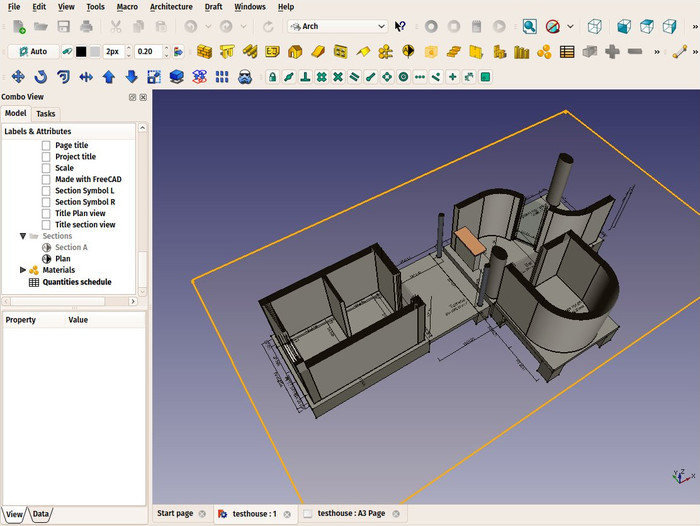Click the Arch Building (house) tool
Screen dimensions: 700x526
(x=295, y=51)
